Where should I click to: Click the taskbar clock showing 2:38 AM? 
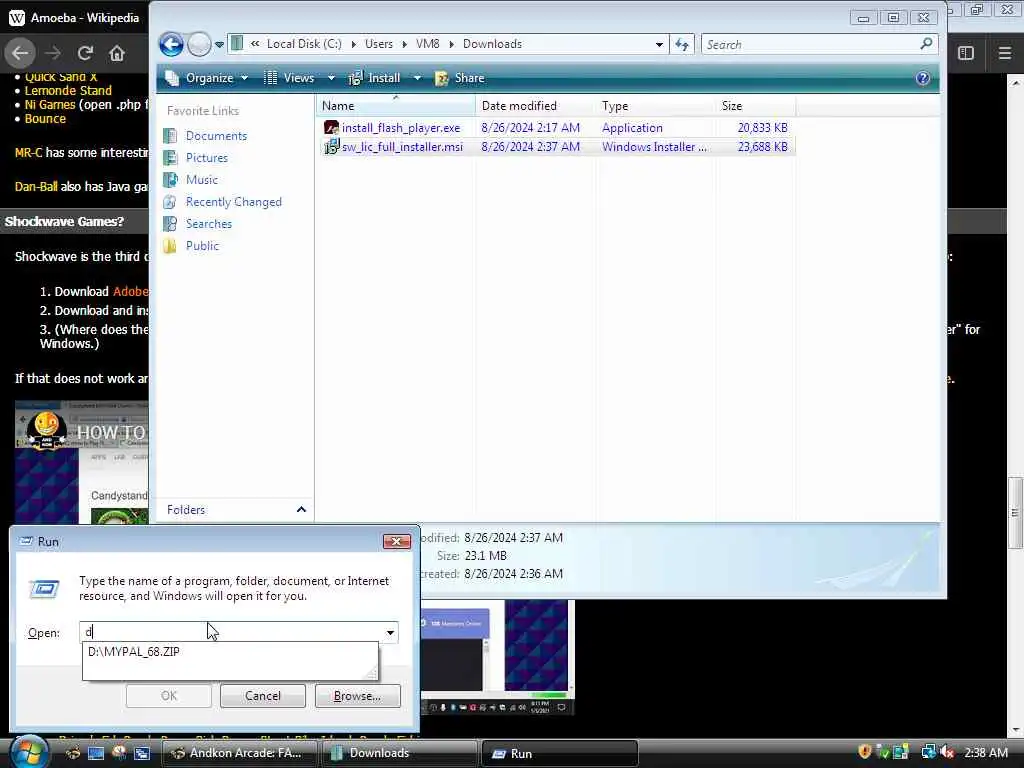(x=986, y=753)
